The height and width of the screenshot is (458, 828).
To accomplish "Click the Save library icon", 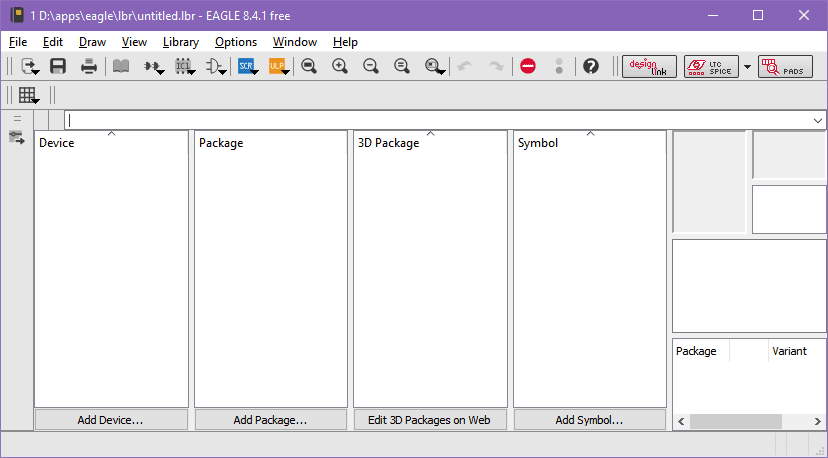I will pos(58,66).
